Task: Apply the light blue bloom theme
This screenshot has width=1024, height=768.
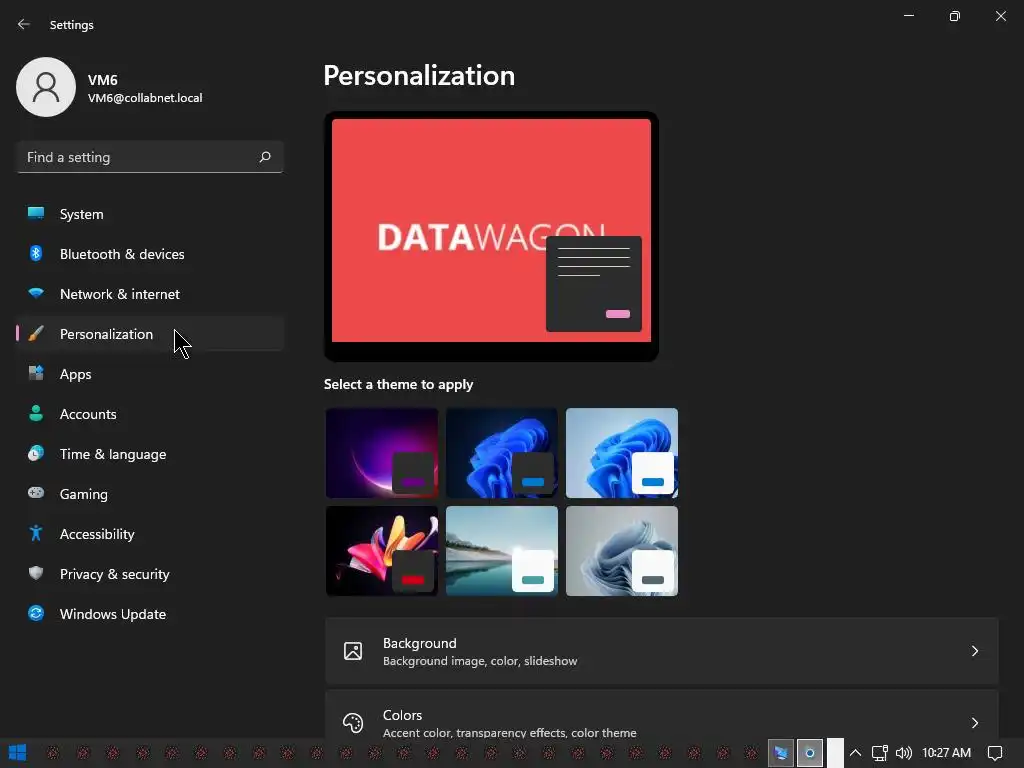Action: pos(622,453)
